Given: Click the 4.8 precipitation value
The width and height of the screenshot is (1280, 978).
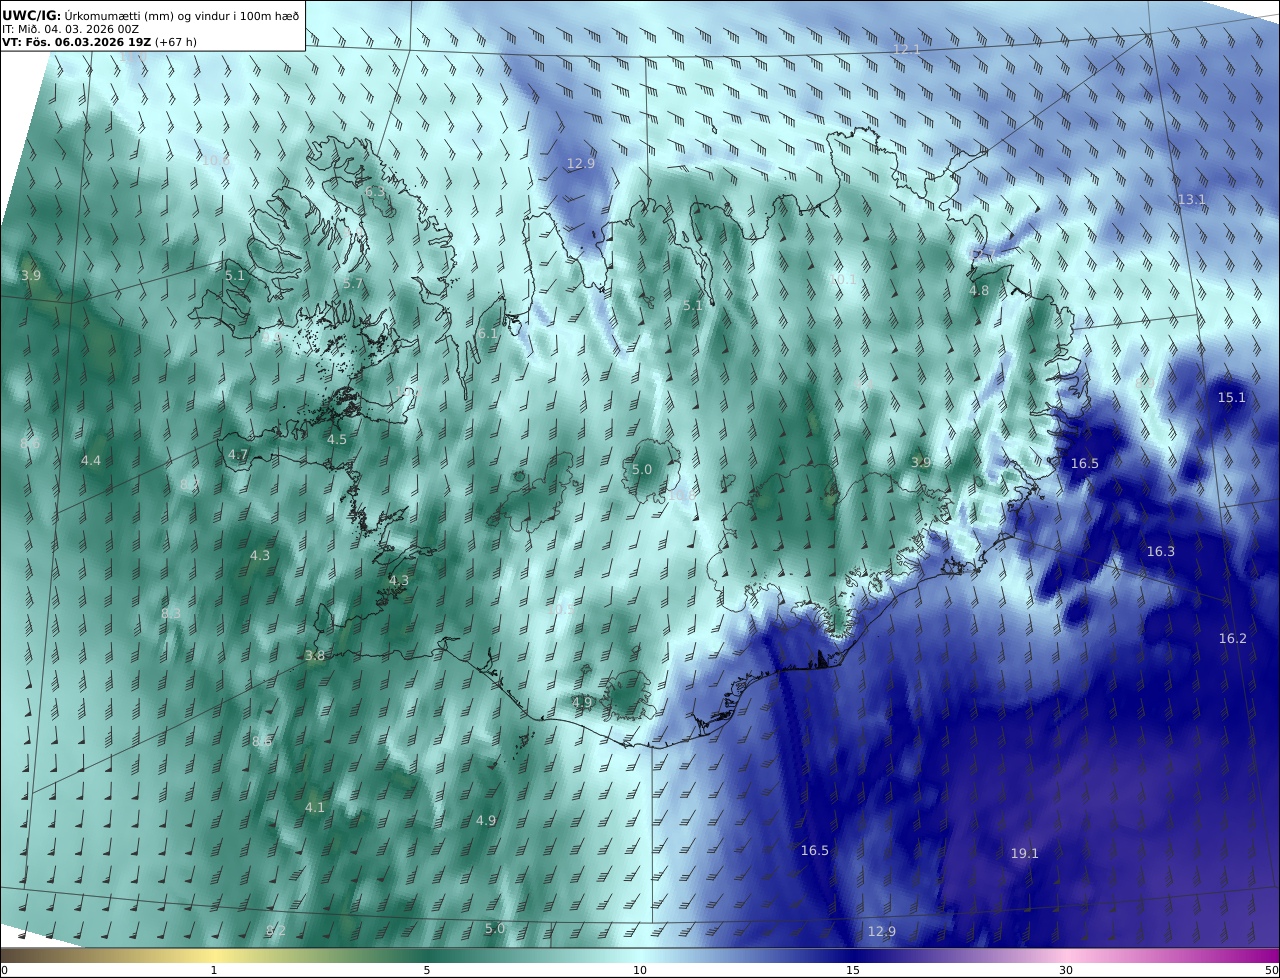Looking at the screenshot, I should tap(979, 291).
